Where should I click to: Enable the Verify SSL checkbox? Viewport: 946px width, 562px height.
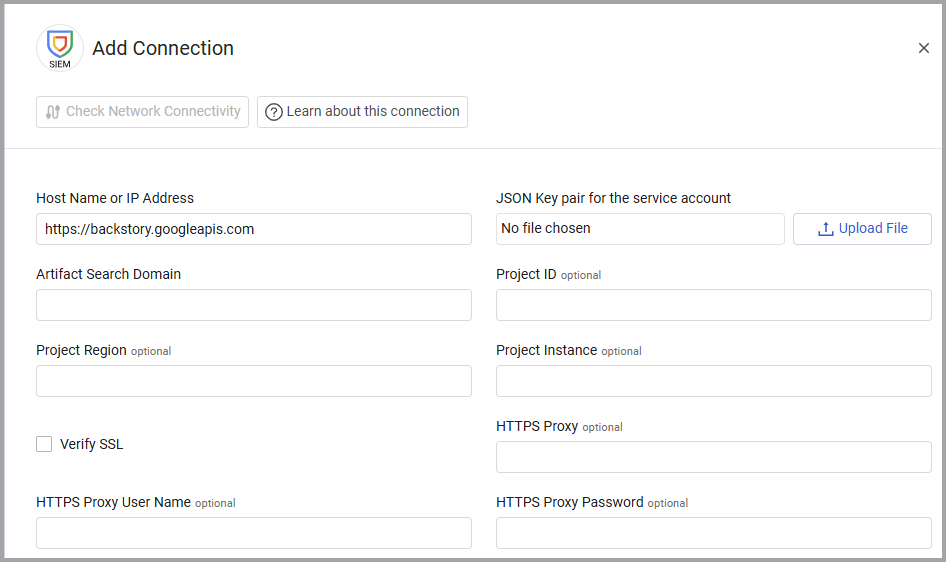44,444
